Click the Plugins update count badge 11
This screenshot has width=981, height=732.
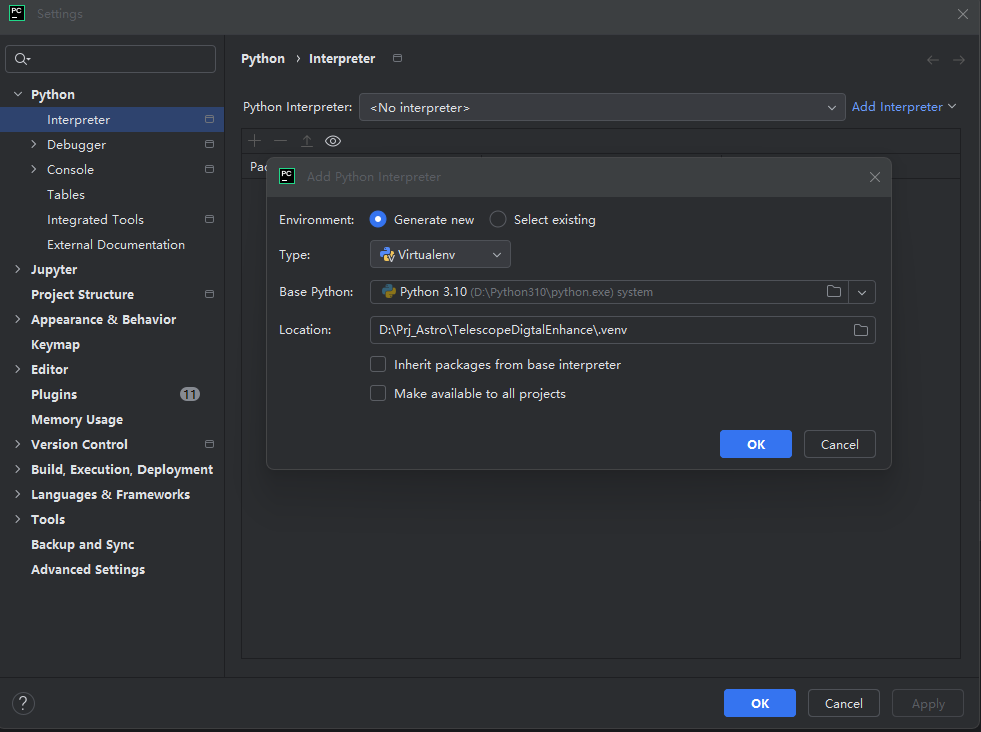point(190,394)
